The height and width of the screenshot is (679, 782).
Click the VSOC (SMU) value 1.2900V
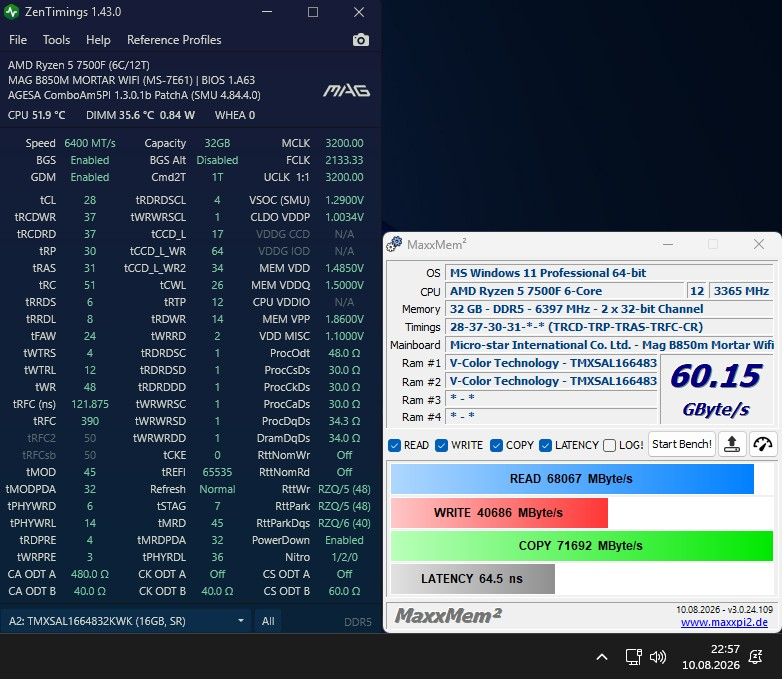pos(344,200)
